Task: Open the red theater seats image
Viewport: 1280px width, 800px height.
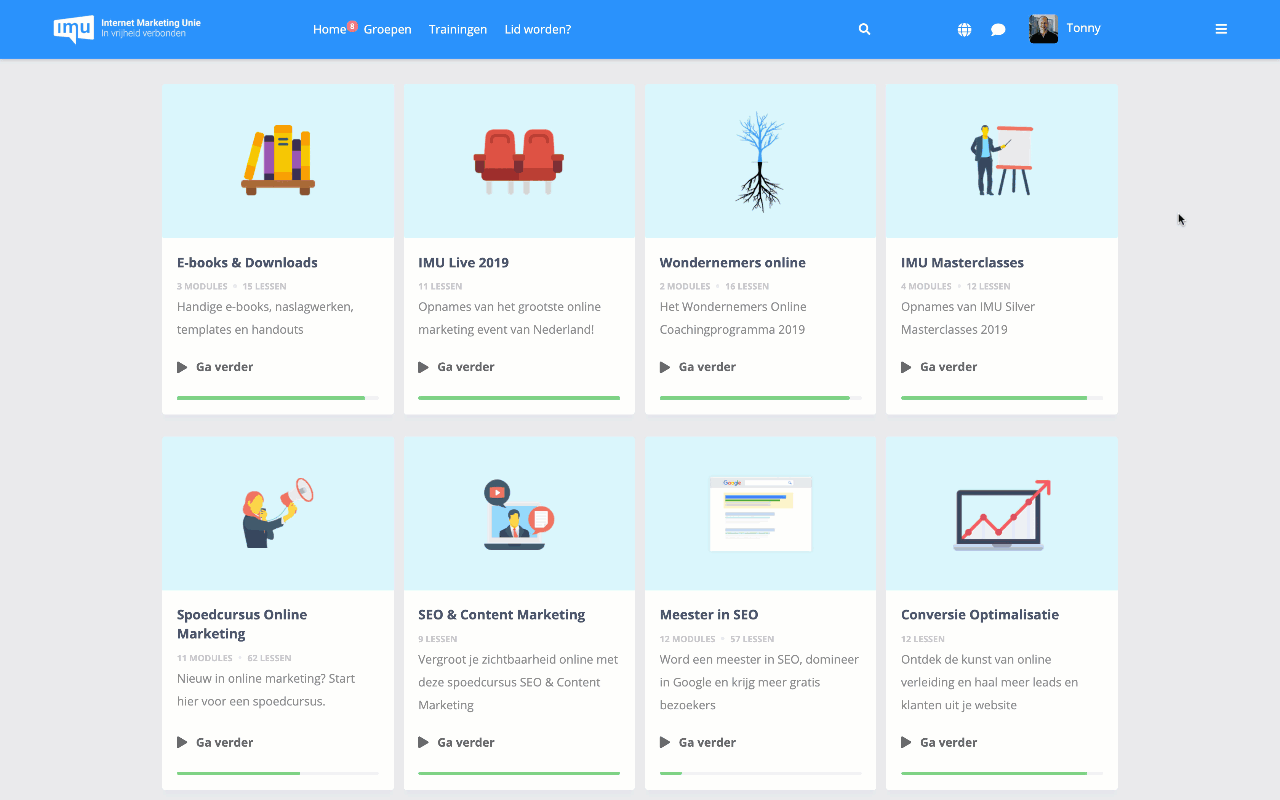Action: [x=519, y=161]
